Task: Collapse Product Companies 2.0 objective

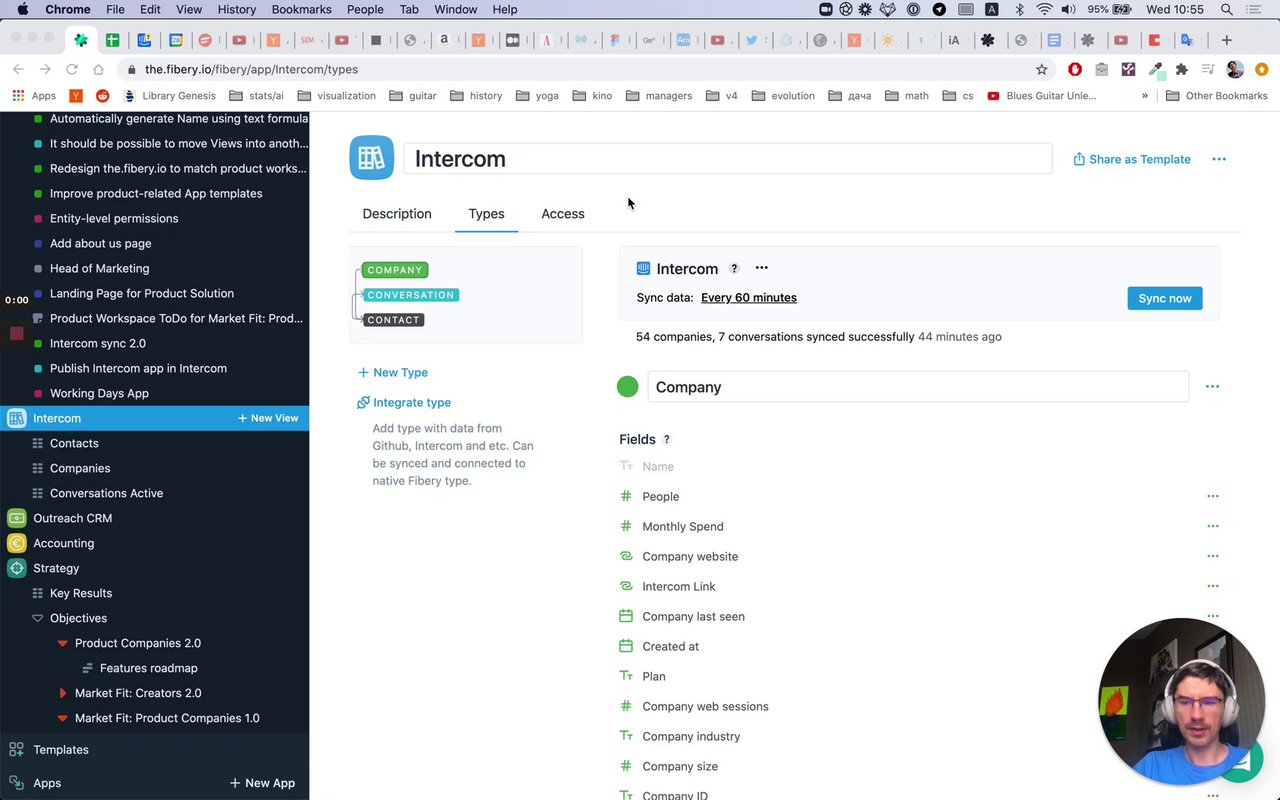Action: (62, 643)
